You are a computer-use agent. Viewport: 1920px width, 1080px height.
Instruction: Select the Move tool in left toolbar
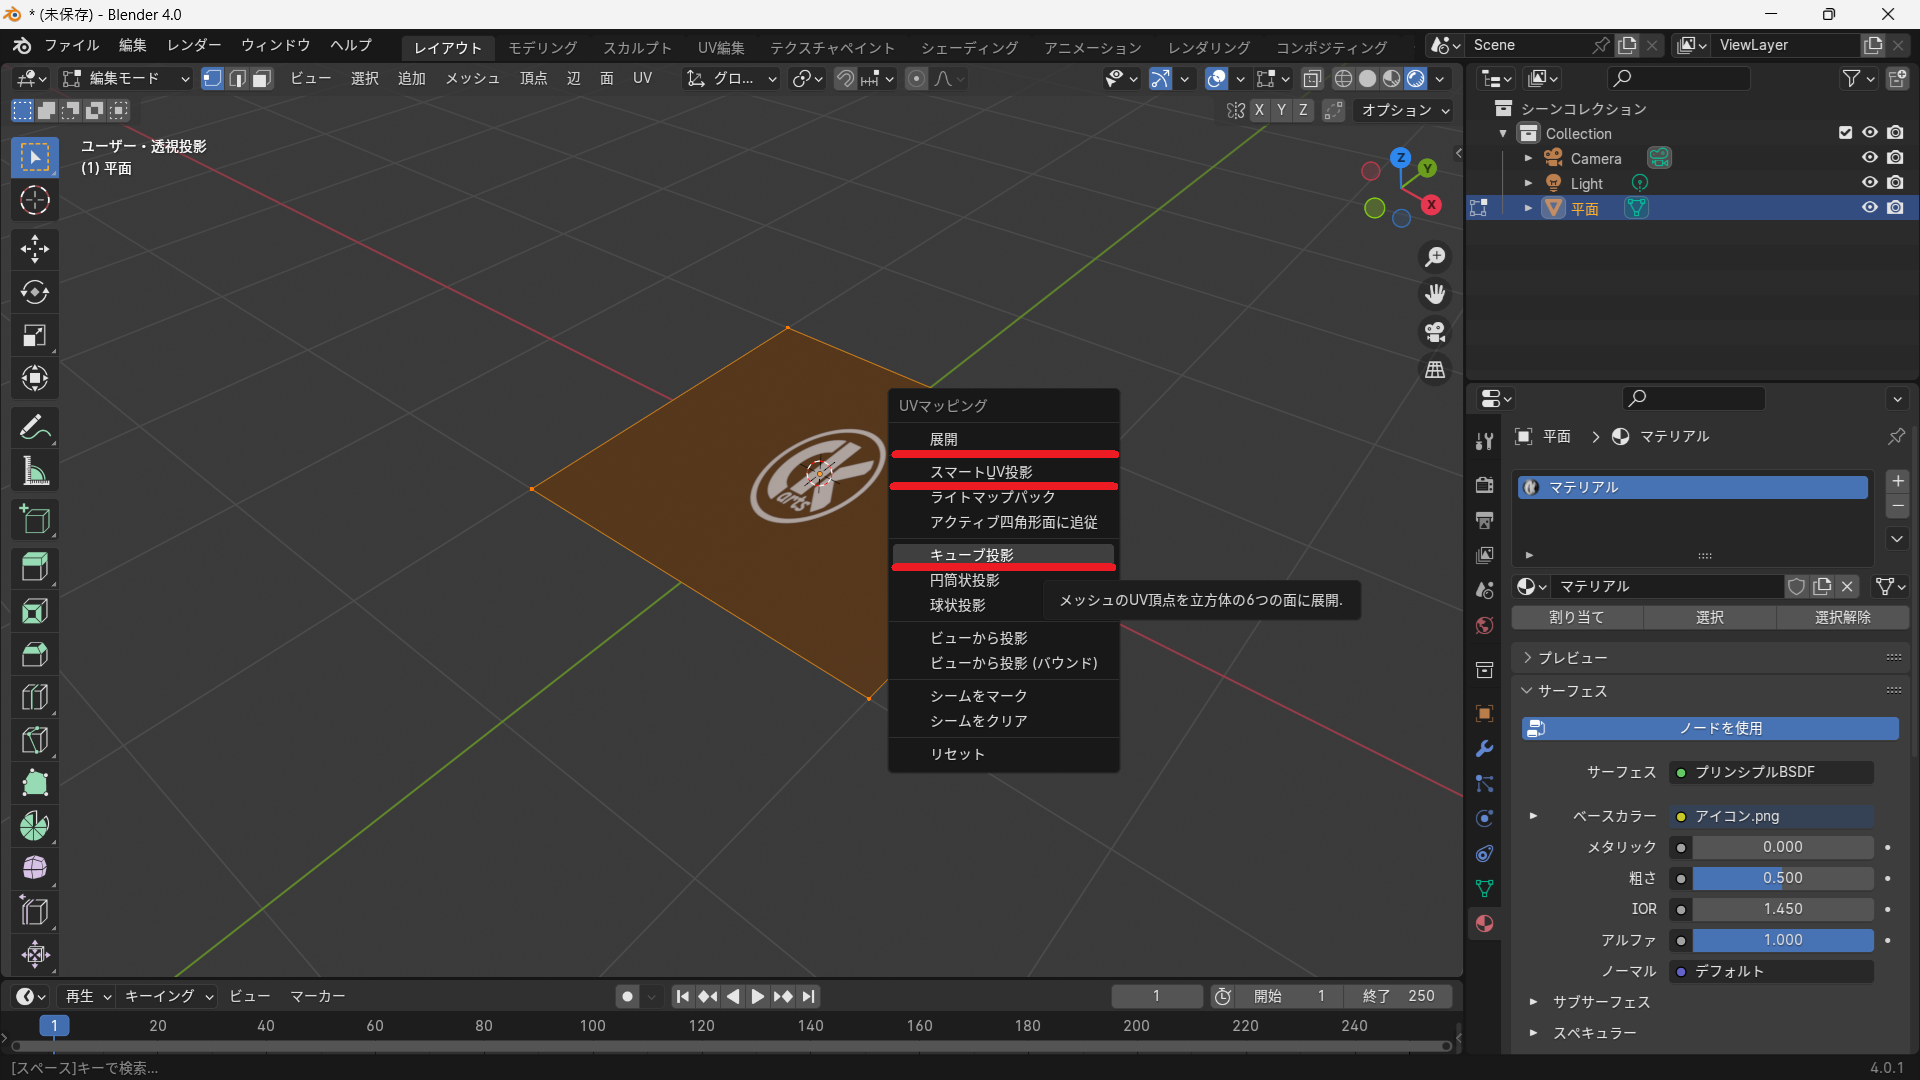(x=35, y=249)
